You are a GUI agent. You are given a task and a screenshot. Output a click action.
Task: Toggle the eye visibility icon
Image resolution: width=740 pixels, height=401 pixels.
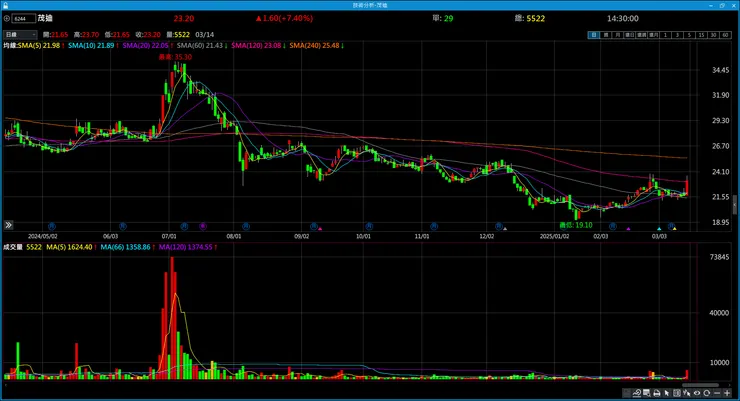[x=697, y=393]
